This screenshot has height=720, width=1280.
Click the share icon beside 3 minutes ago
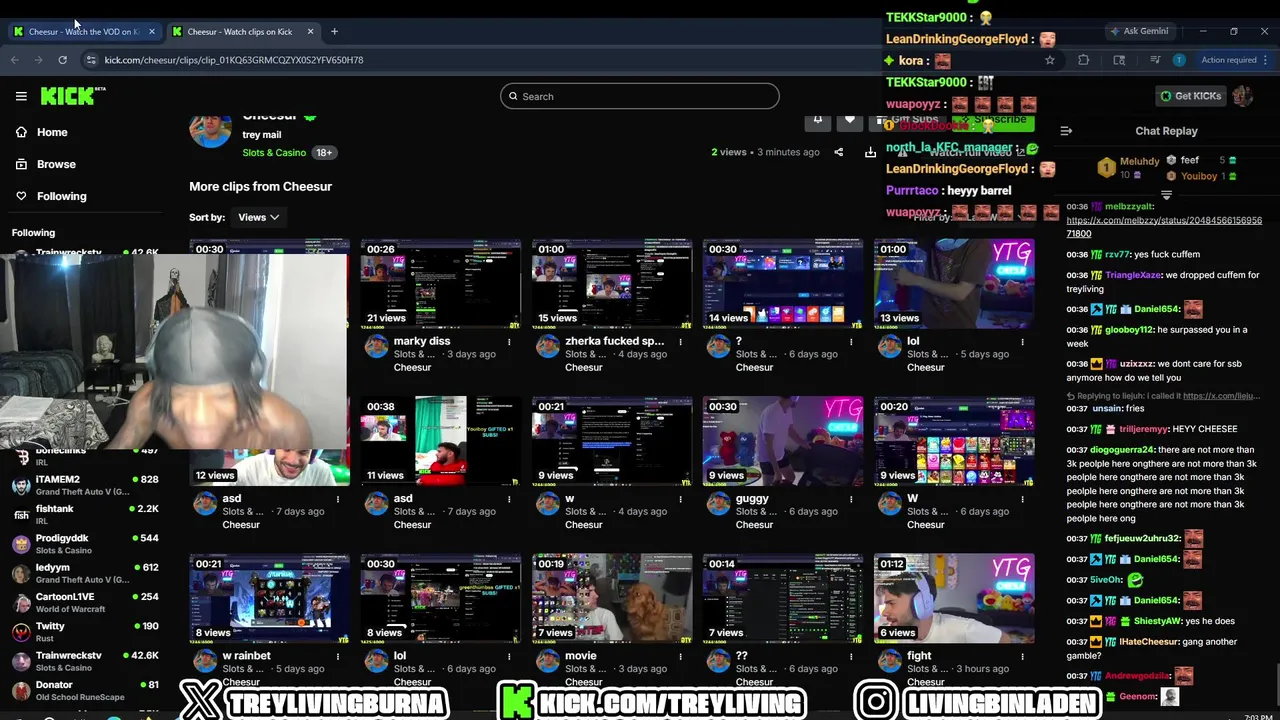[838, 152]
